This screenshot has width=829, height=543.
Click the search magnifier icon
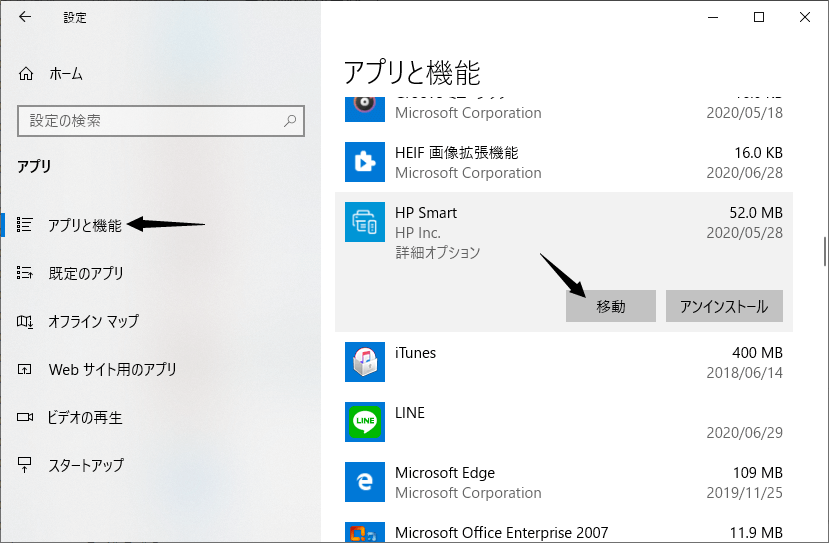coord(290,121)
